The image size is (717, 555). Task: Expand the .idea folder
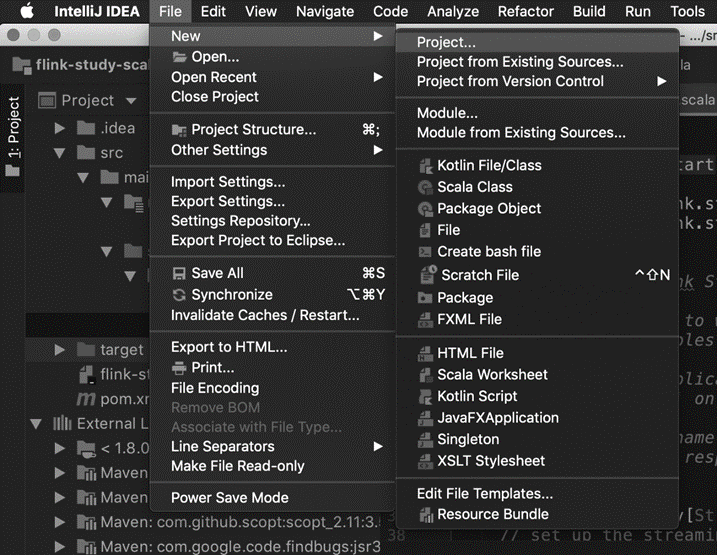click(60, 128)
